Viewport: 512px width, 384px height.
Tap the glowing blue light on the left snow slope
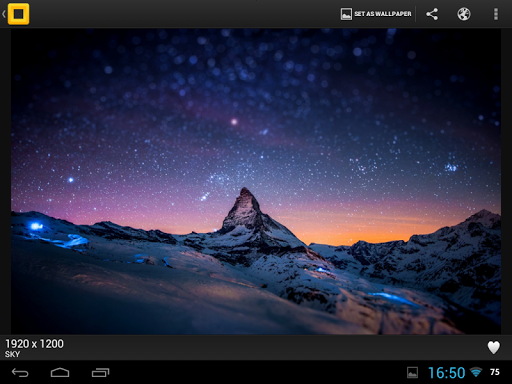tap(36, 226)
